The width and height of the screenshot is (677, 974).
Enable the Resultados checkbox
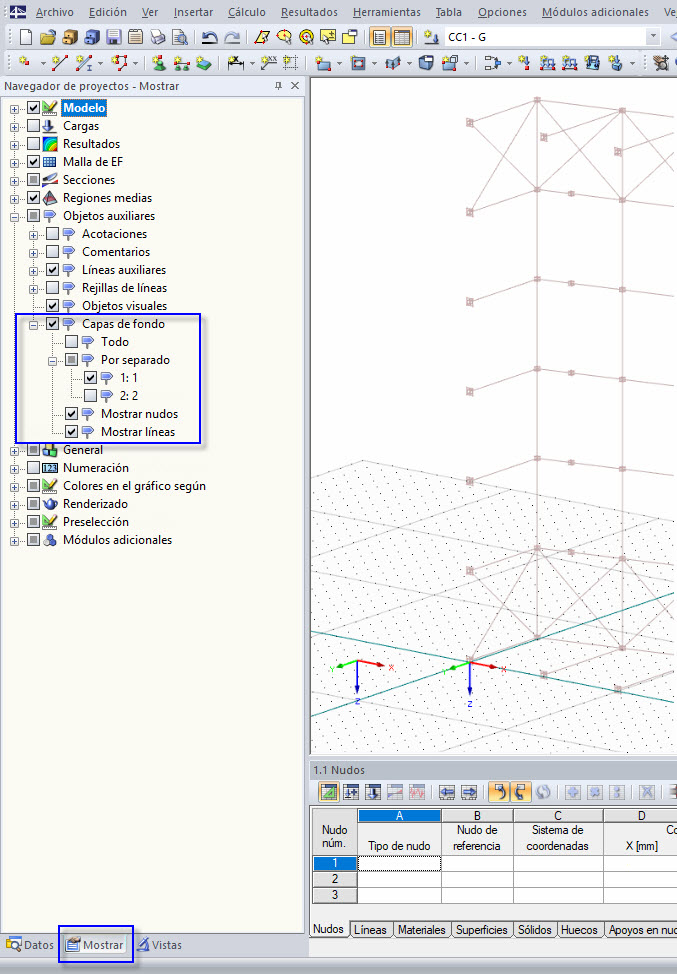tap(34, 144)
